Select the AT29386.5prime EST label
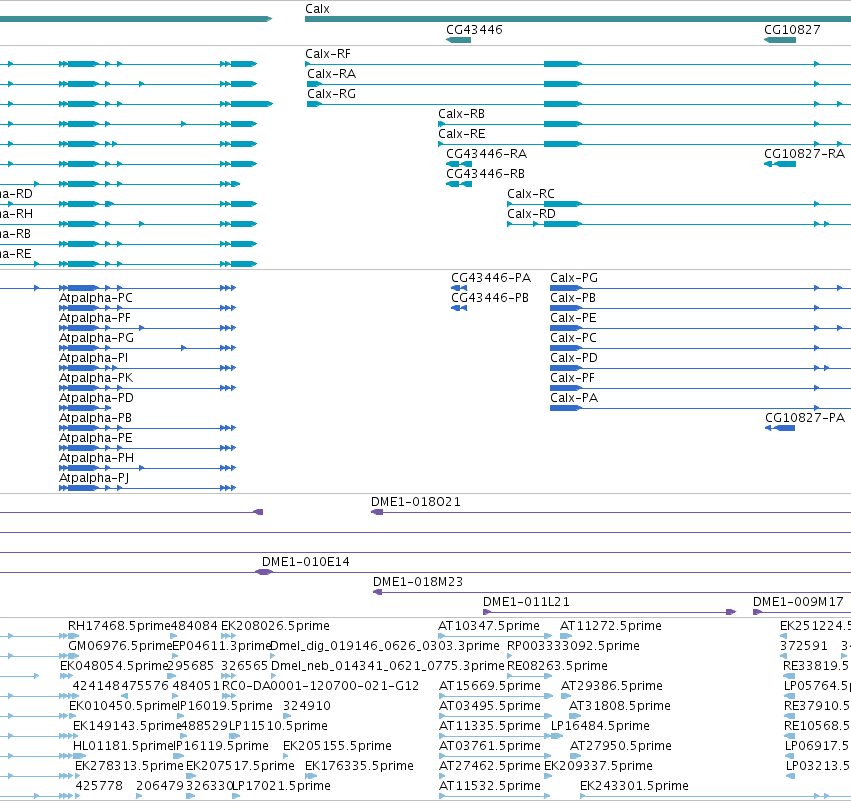The width and height of the screenshot is (851, 801). pyautogui.click(x=612, y=686)
